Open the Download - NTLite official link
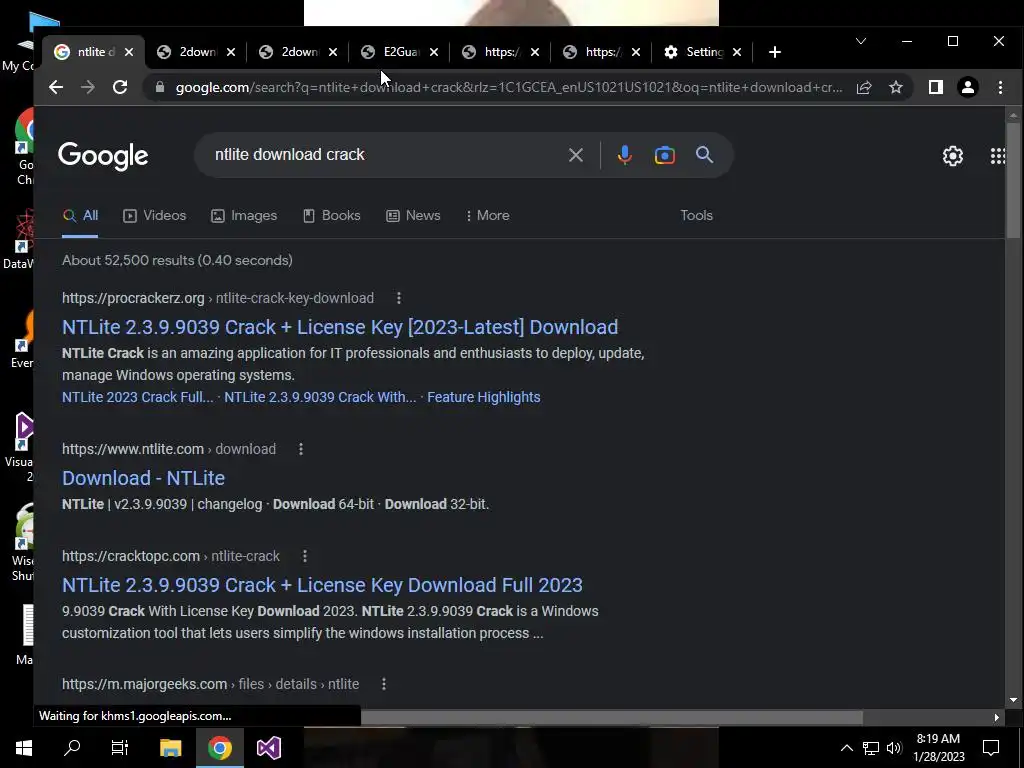The width and height of the screenshot is (1024, 768). [x=144, y=478]
